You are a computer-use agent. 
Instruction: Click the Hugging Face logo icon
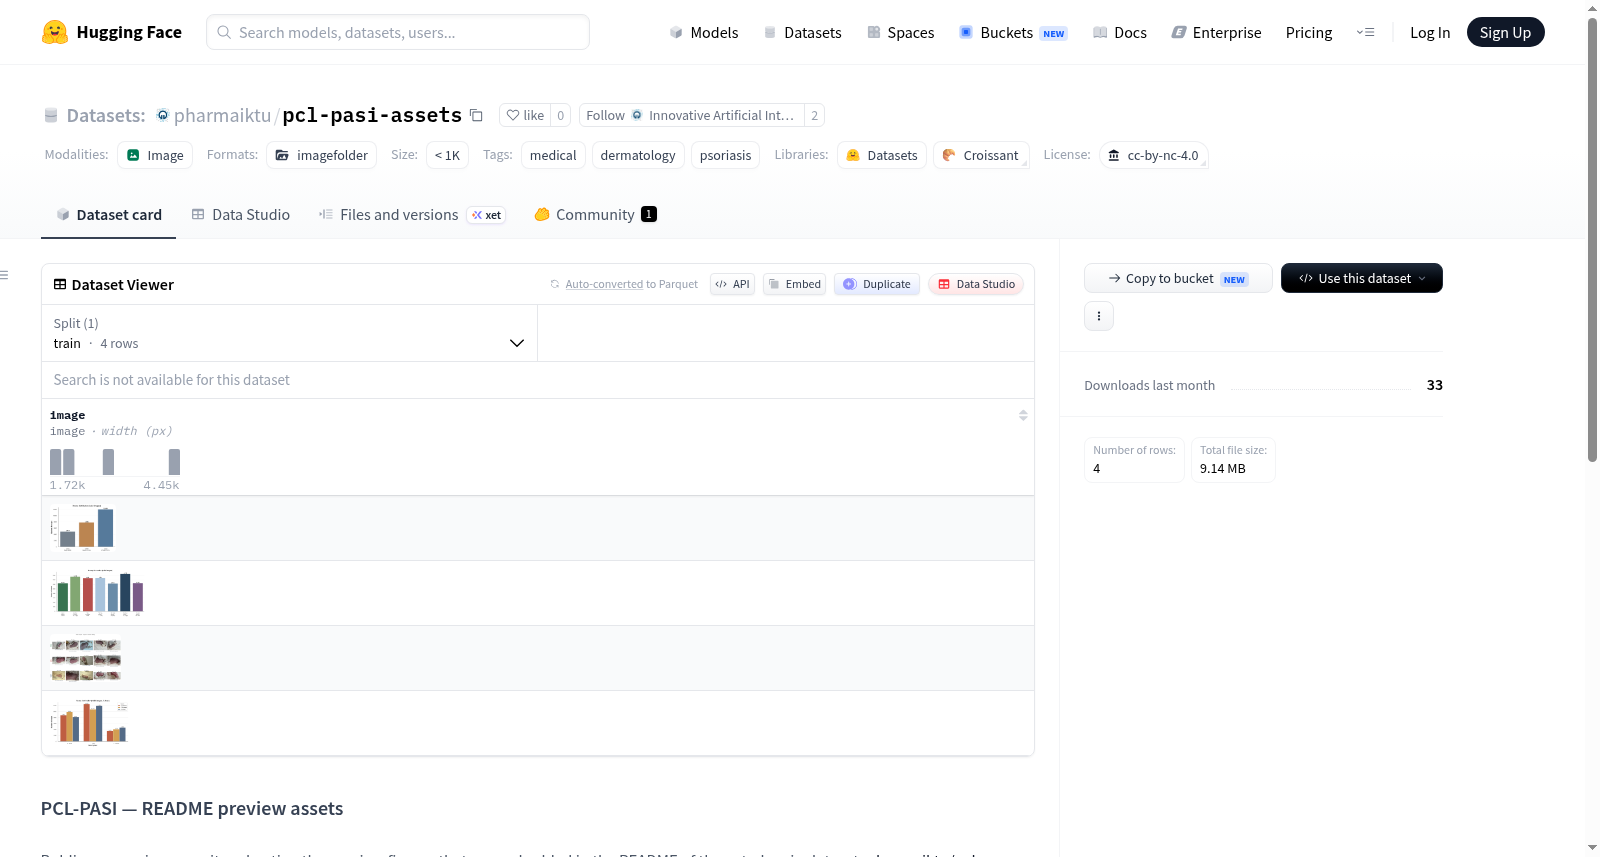(55, 32)
